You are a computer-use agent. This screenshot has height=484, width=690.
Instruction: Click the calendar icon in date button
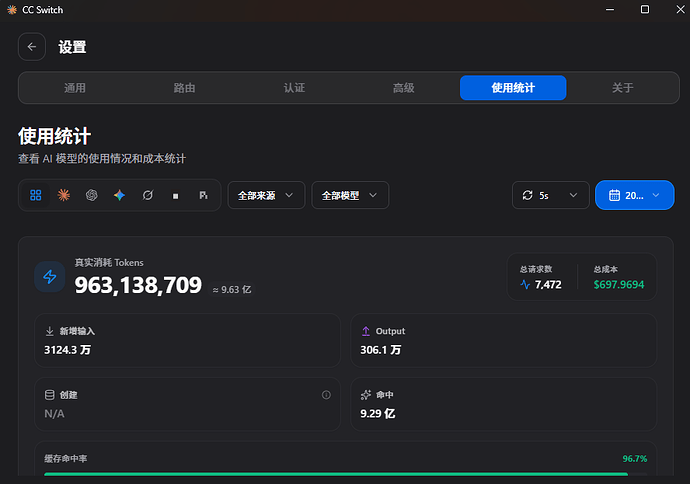point(614,195)
